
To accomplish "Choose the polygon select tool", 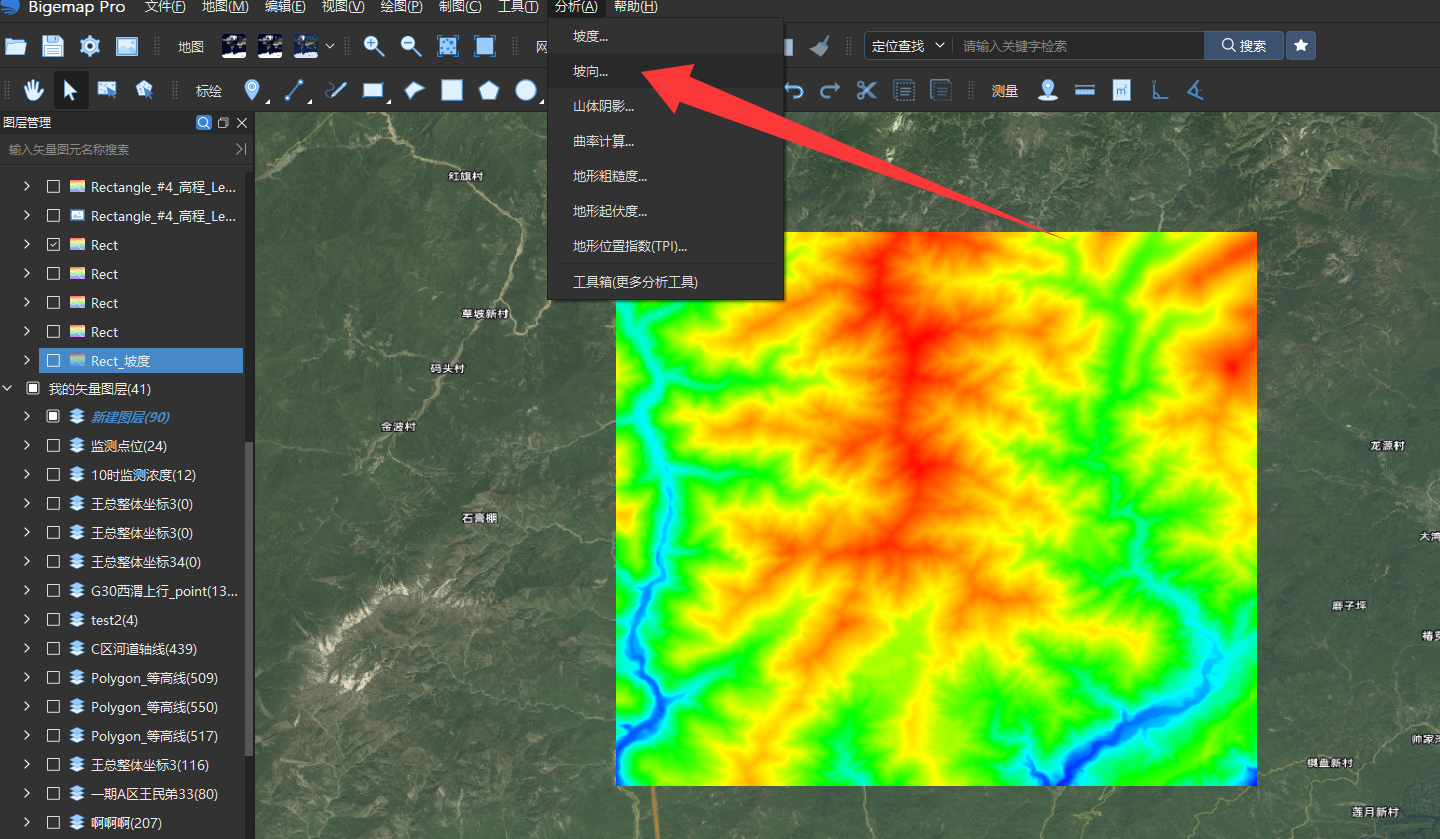I will click(144, 90).
